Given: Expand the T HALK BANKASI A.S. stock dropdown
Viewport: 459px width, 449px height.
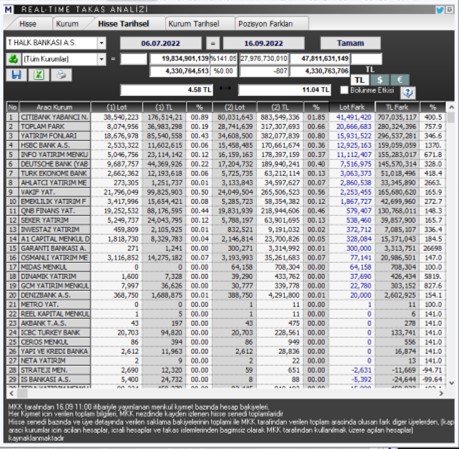Looking at the screenshot, I should tap(101, 43).
